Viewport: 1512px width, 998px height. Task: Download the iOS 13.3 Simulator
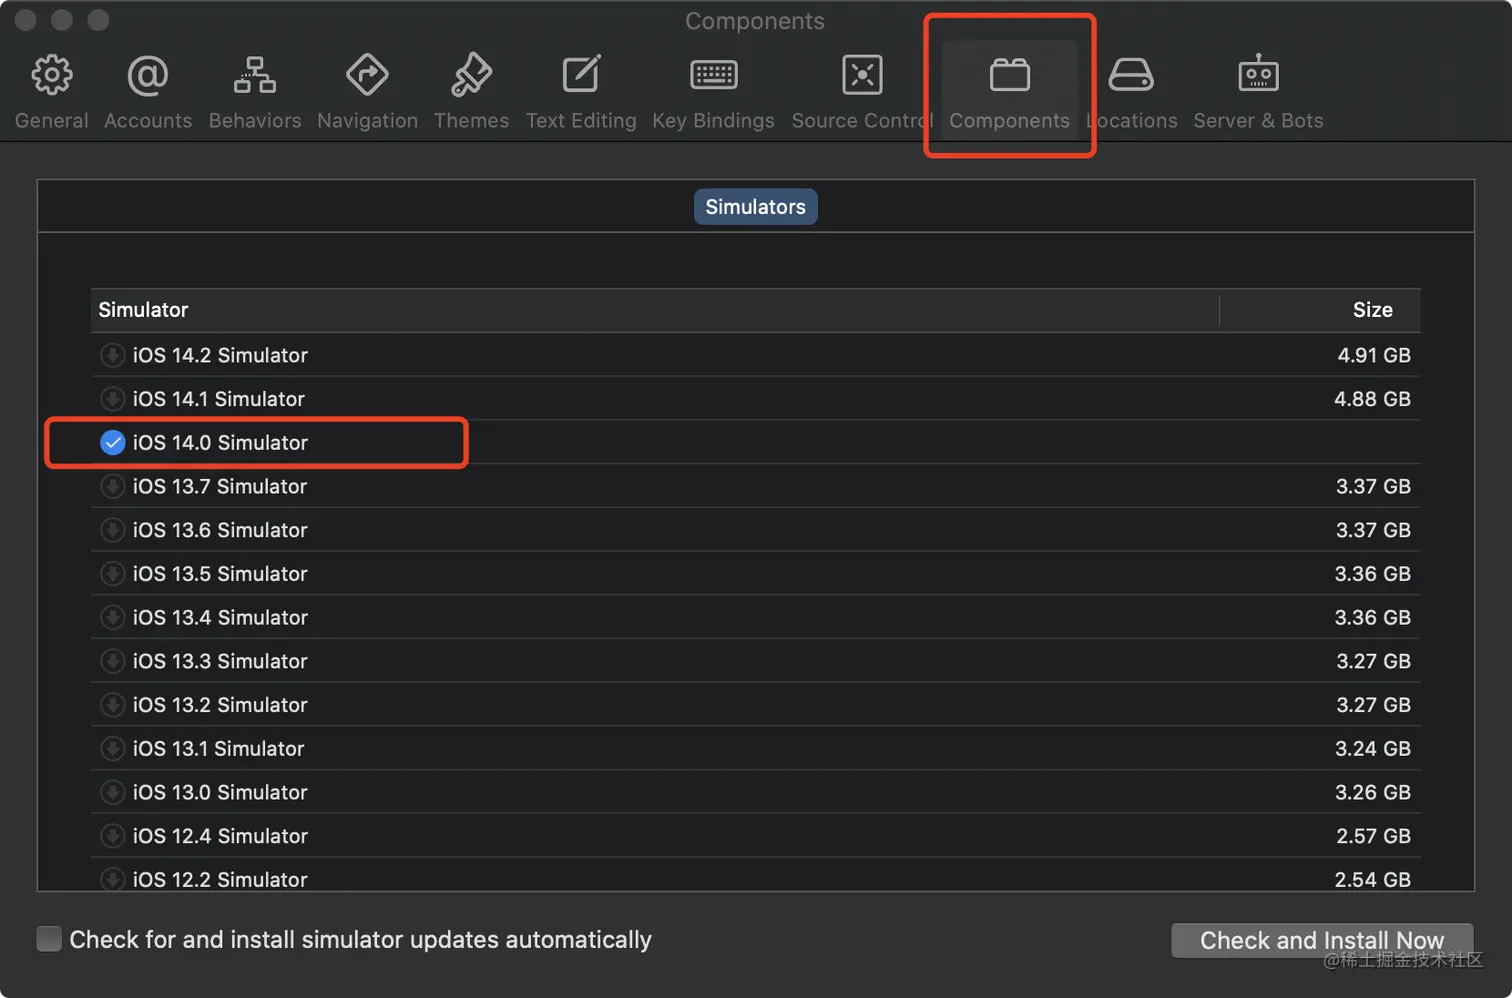(x=113, y=661)
